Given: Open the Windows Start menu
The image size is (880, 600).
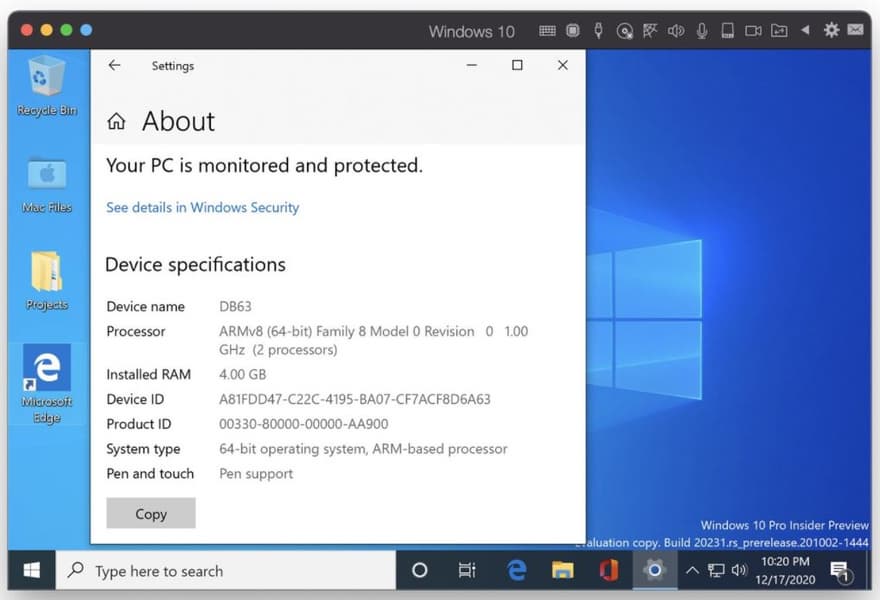Looking at the screenshot, I should pyautogui.click(x=31, y=570).
